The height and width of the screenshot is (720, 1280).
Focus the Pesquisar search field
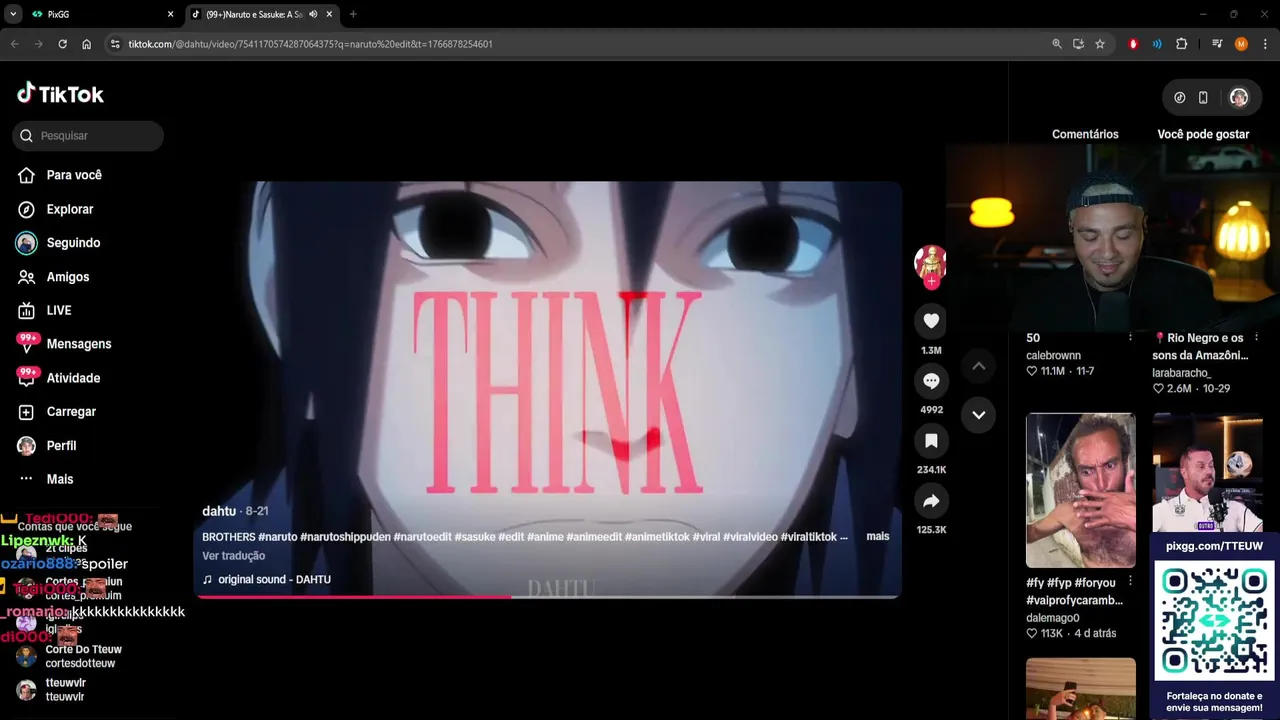(x=88, y=136)
